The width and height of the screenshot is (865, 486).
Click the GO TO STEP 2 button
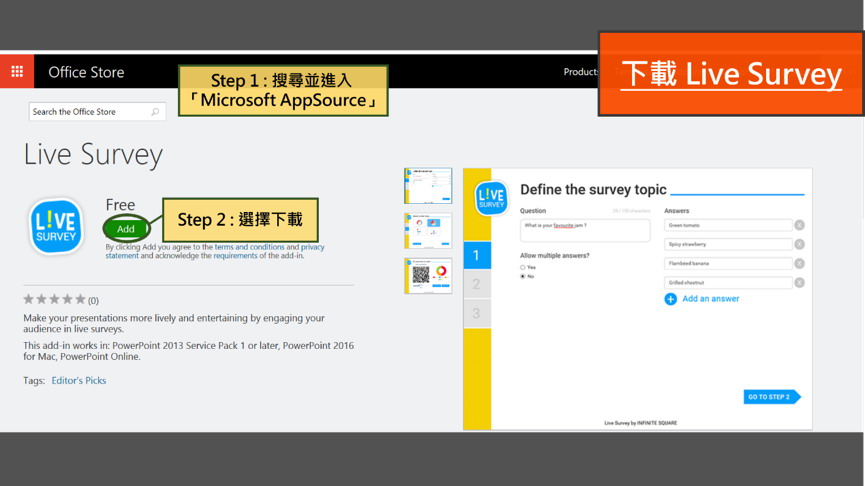tap(772, 397)
